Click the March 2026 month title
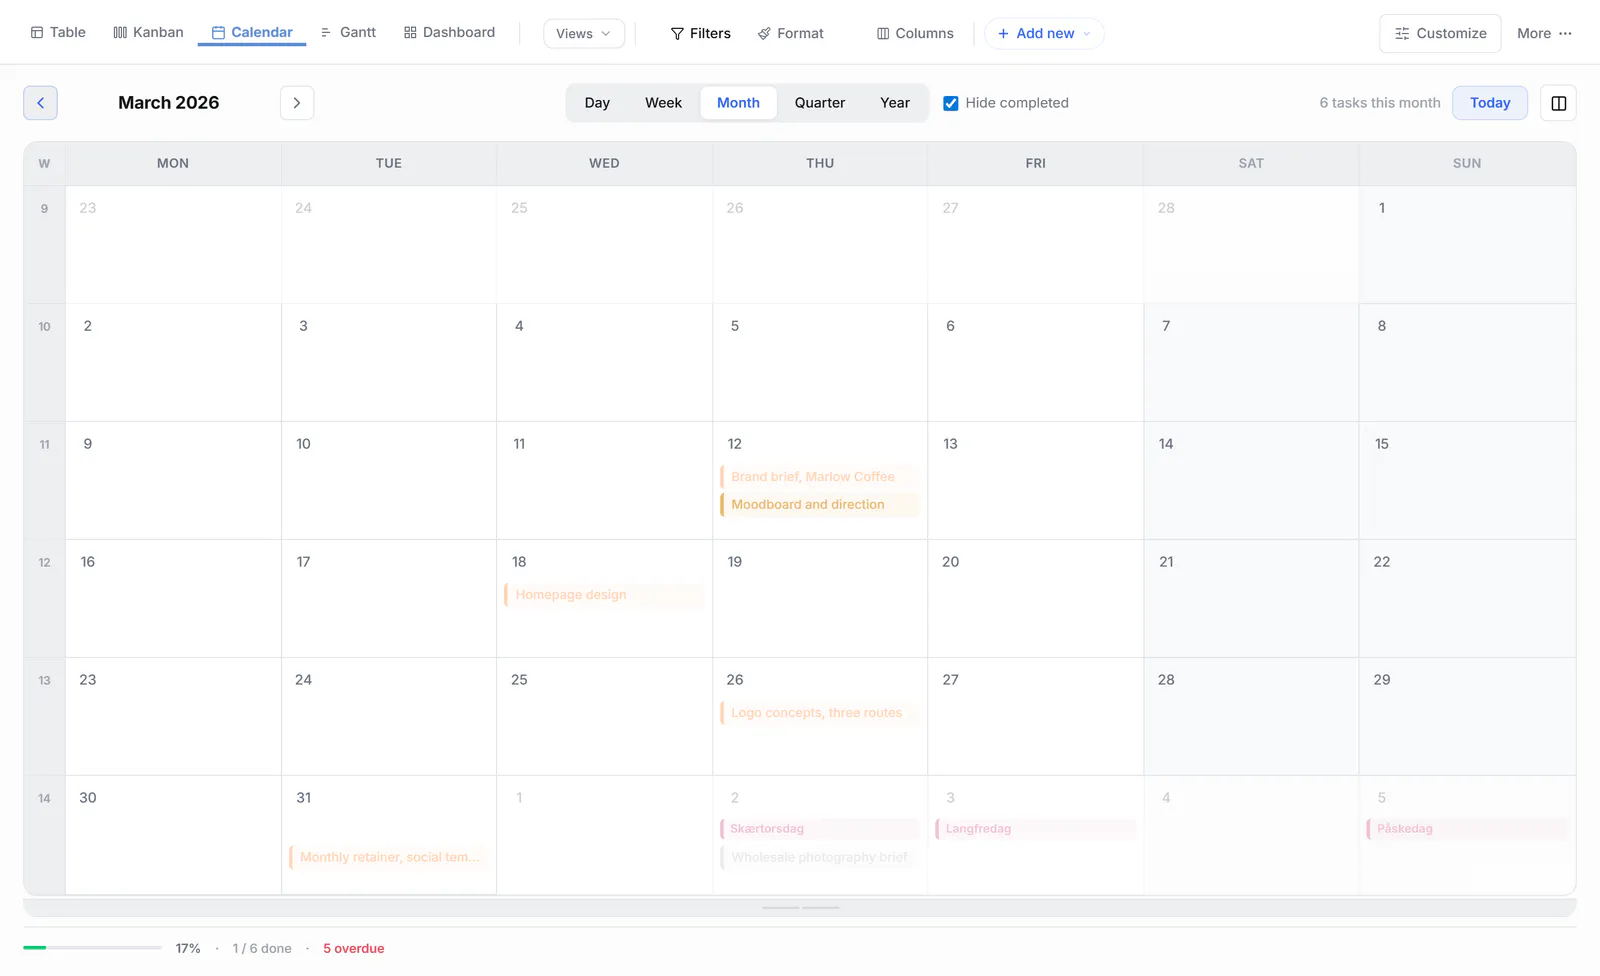 click(x=168, y=103)
